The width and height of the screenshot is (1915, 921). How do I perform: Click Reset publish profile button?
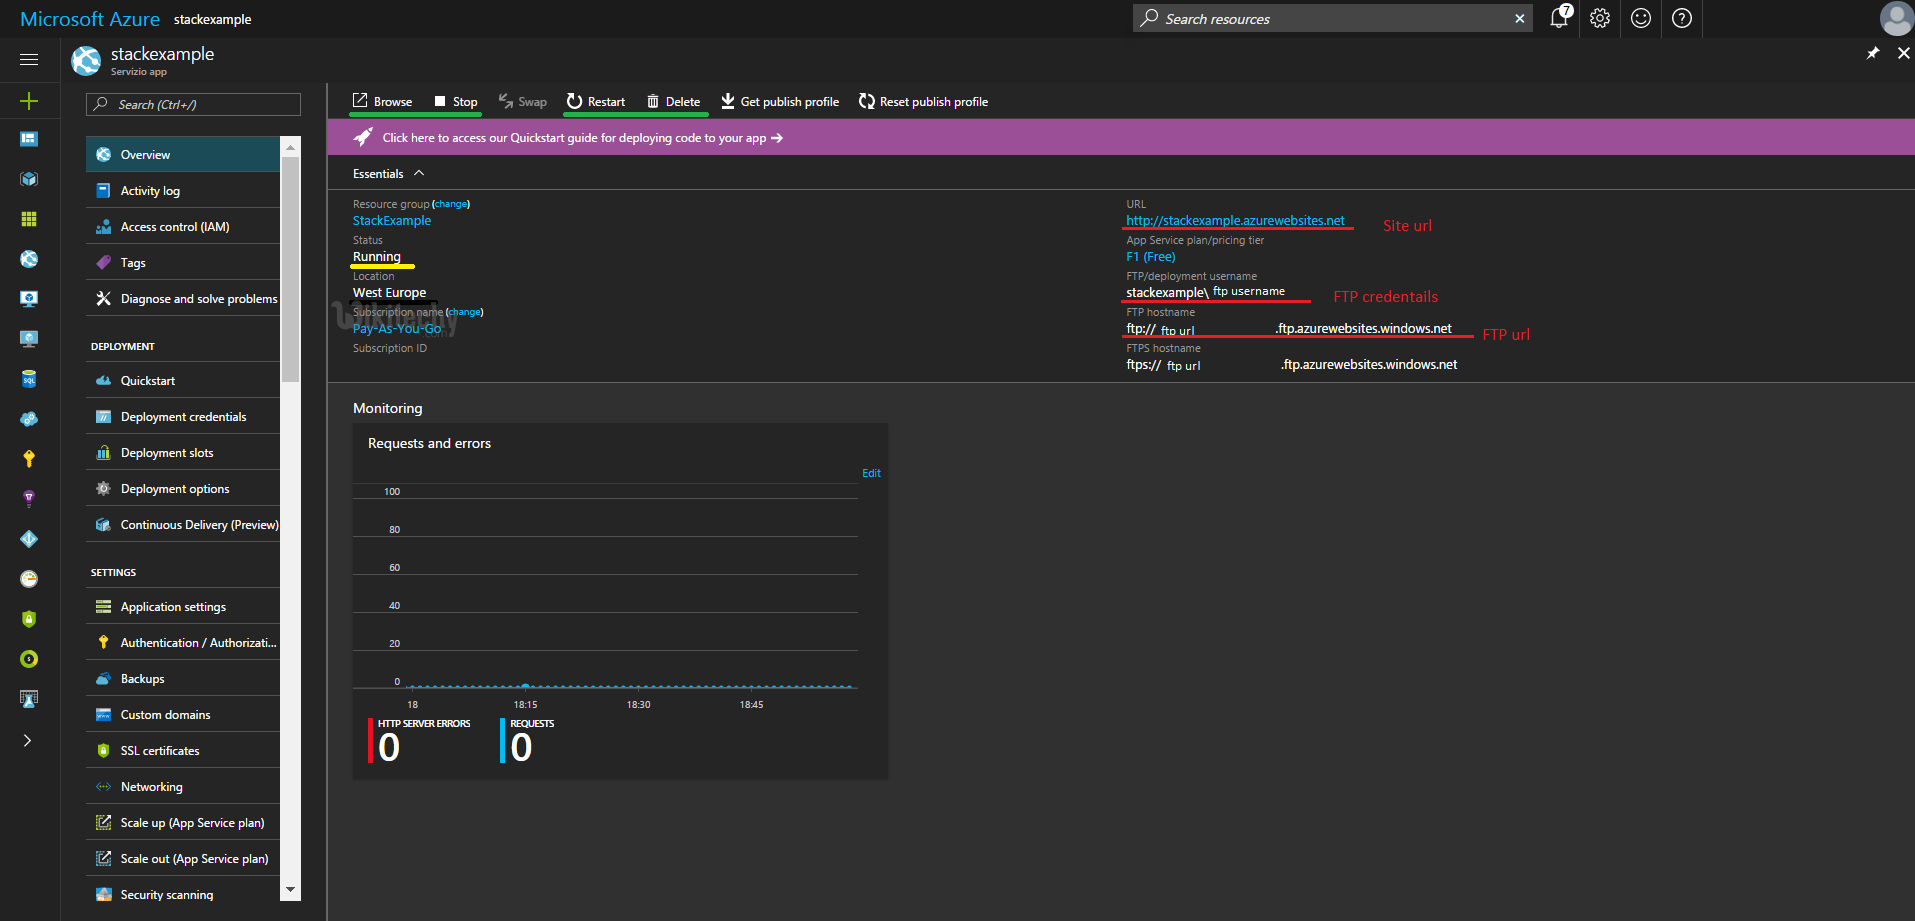pyautogui.click(x=923, y=102)
